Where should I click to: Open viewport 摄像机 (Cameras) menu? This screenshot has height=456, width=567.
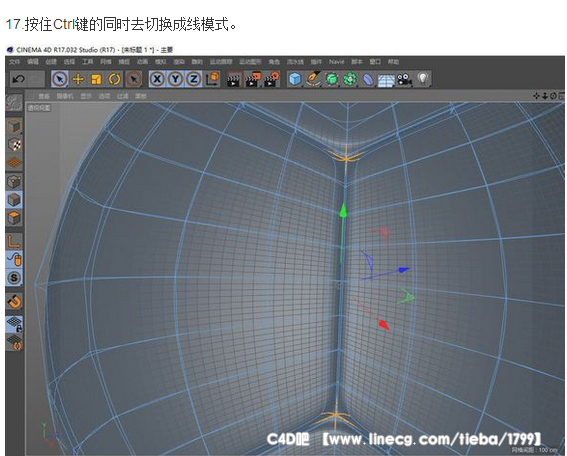65,96
